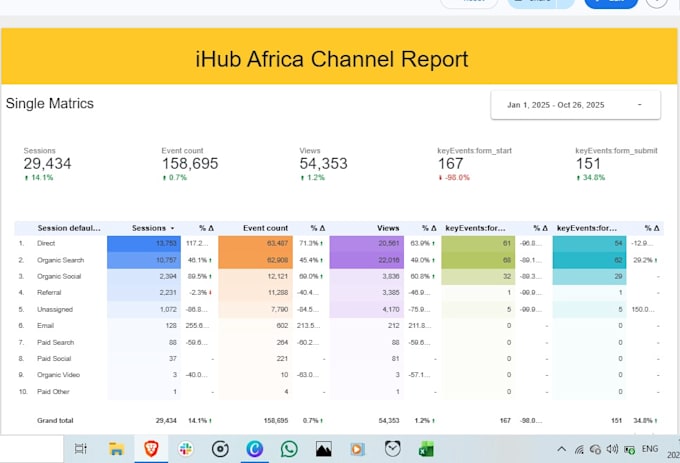Select the Paid Search channel row

(x=339, y=342)
